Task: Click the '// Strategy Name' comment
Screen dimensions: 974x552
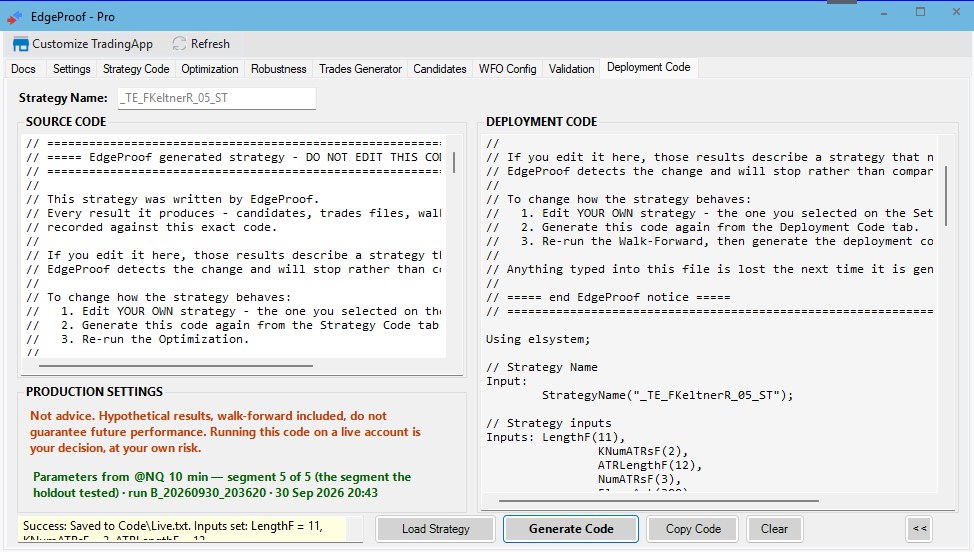Action: tap(542, 367)
